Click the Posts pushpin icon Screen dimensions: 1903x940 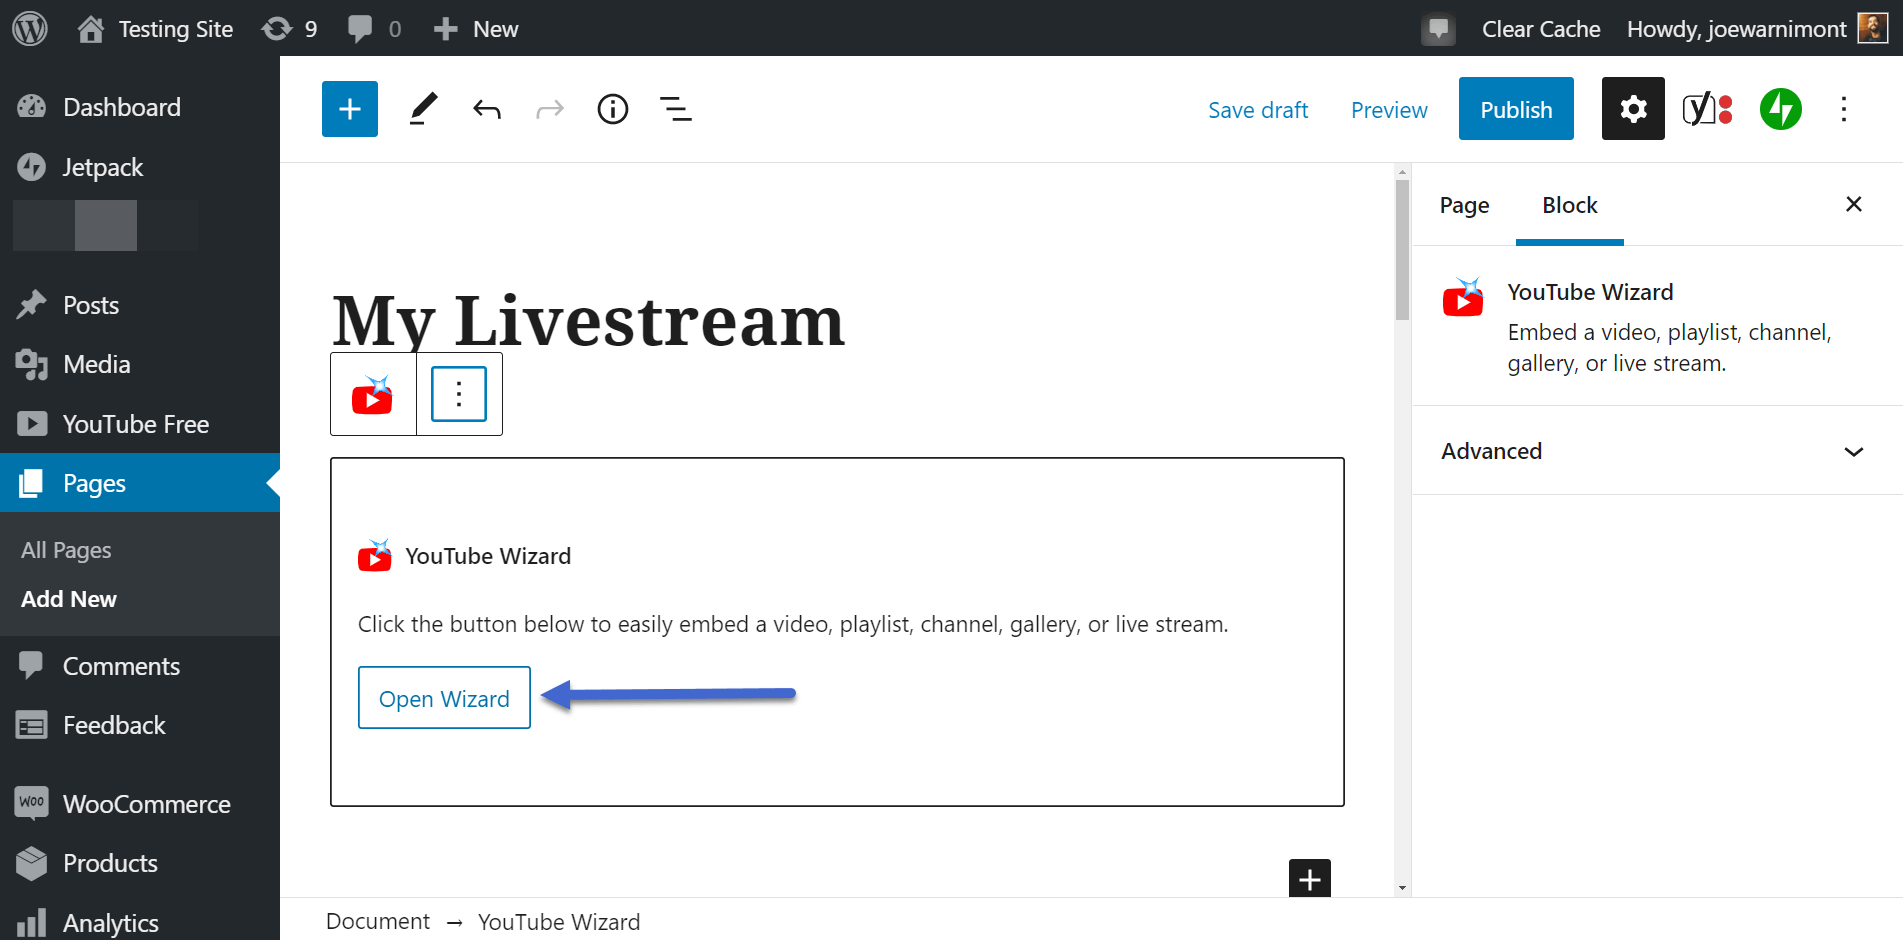pos(32,305)
